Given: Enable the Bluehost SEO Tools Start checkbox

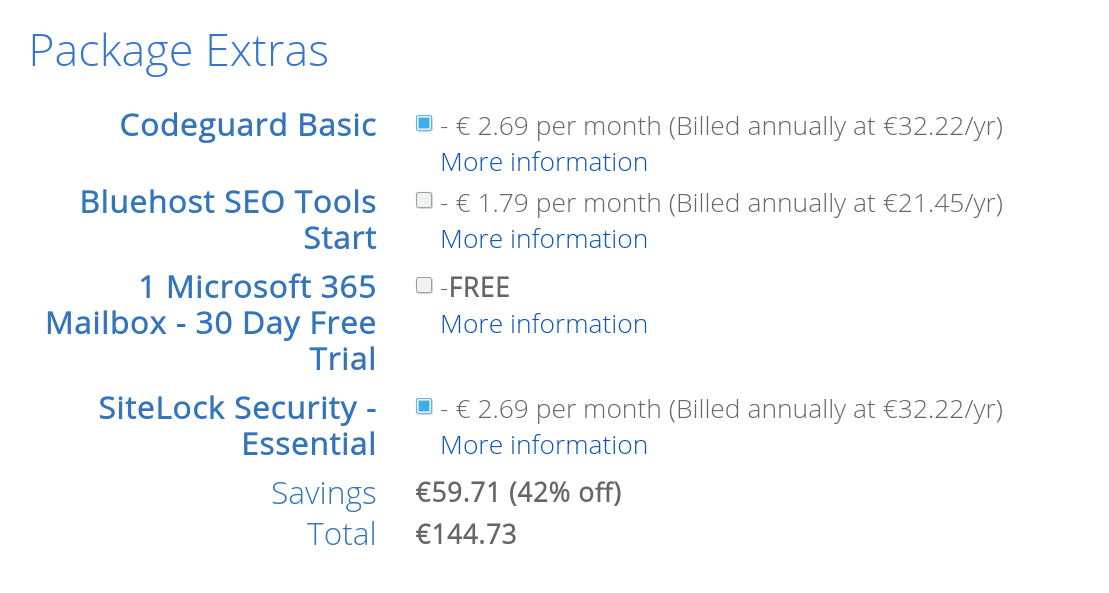Looking at the screenshot, I should (x=424, y=200).
